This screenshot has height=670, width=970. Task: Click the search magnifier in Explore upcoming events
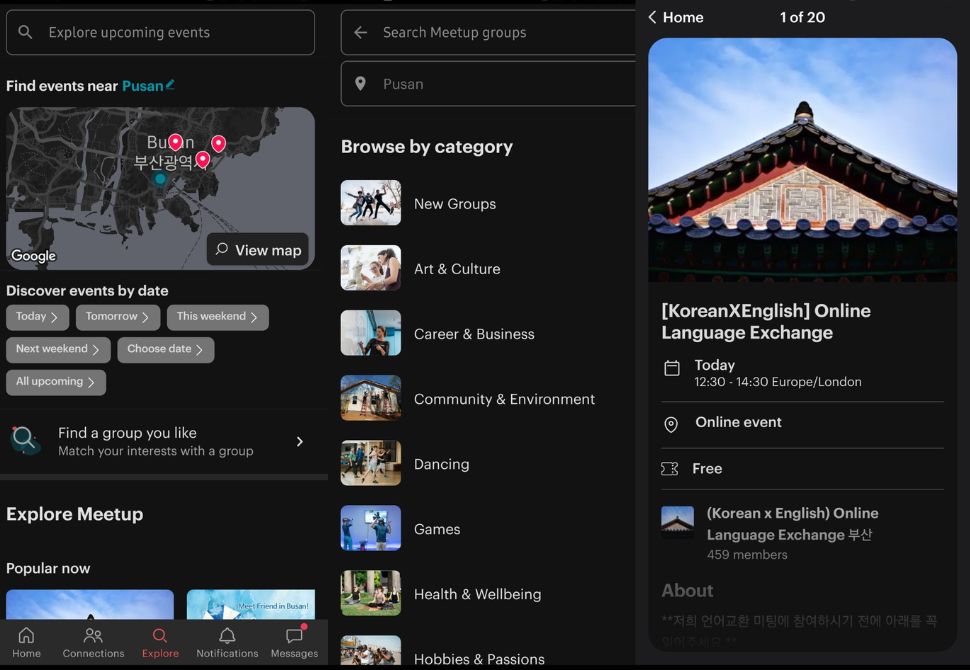[x=25, y=32]
